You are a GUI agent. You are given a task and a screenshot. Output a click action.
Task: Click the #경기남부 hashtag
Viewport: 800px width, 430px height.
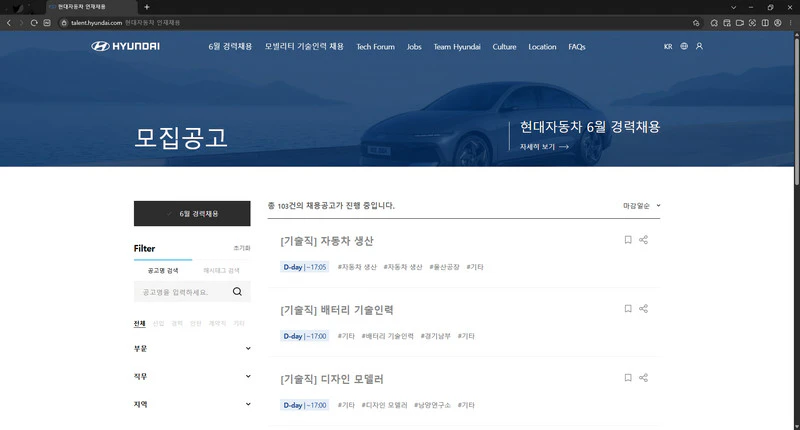[x=435, y=336]
